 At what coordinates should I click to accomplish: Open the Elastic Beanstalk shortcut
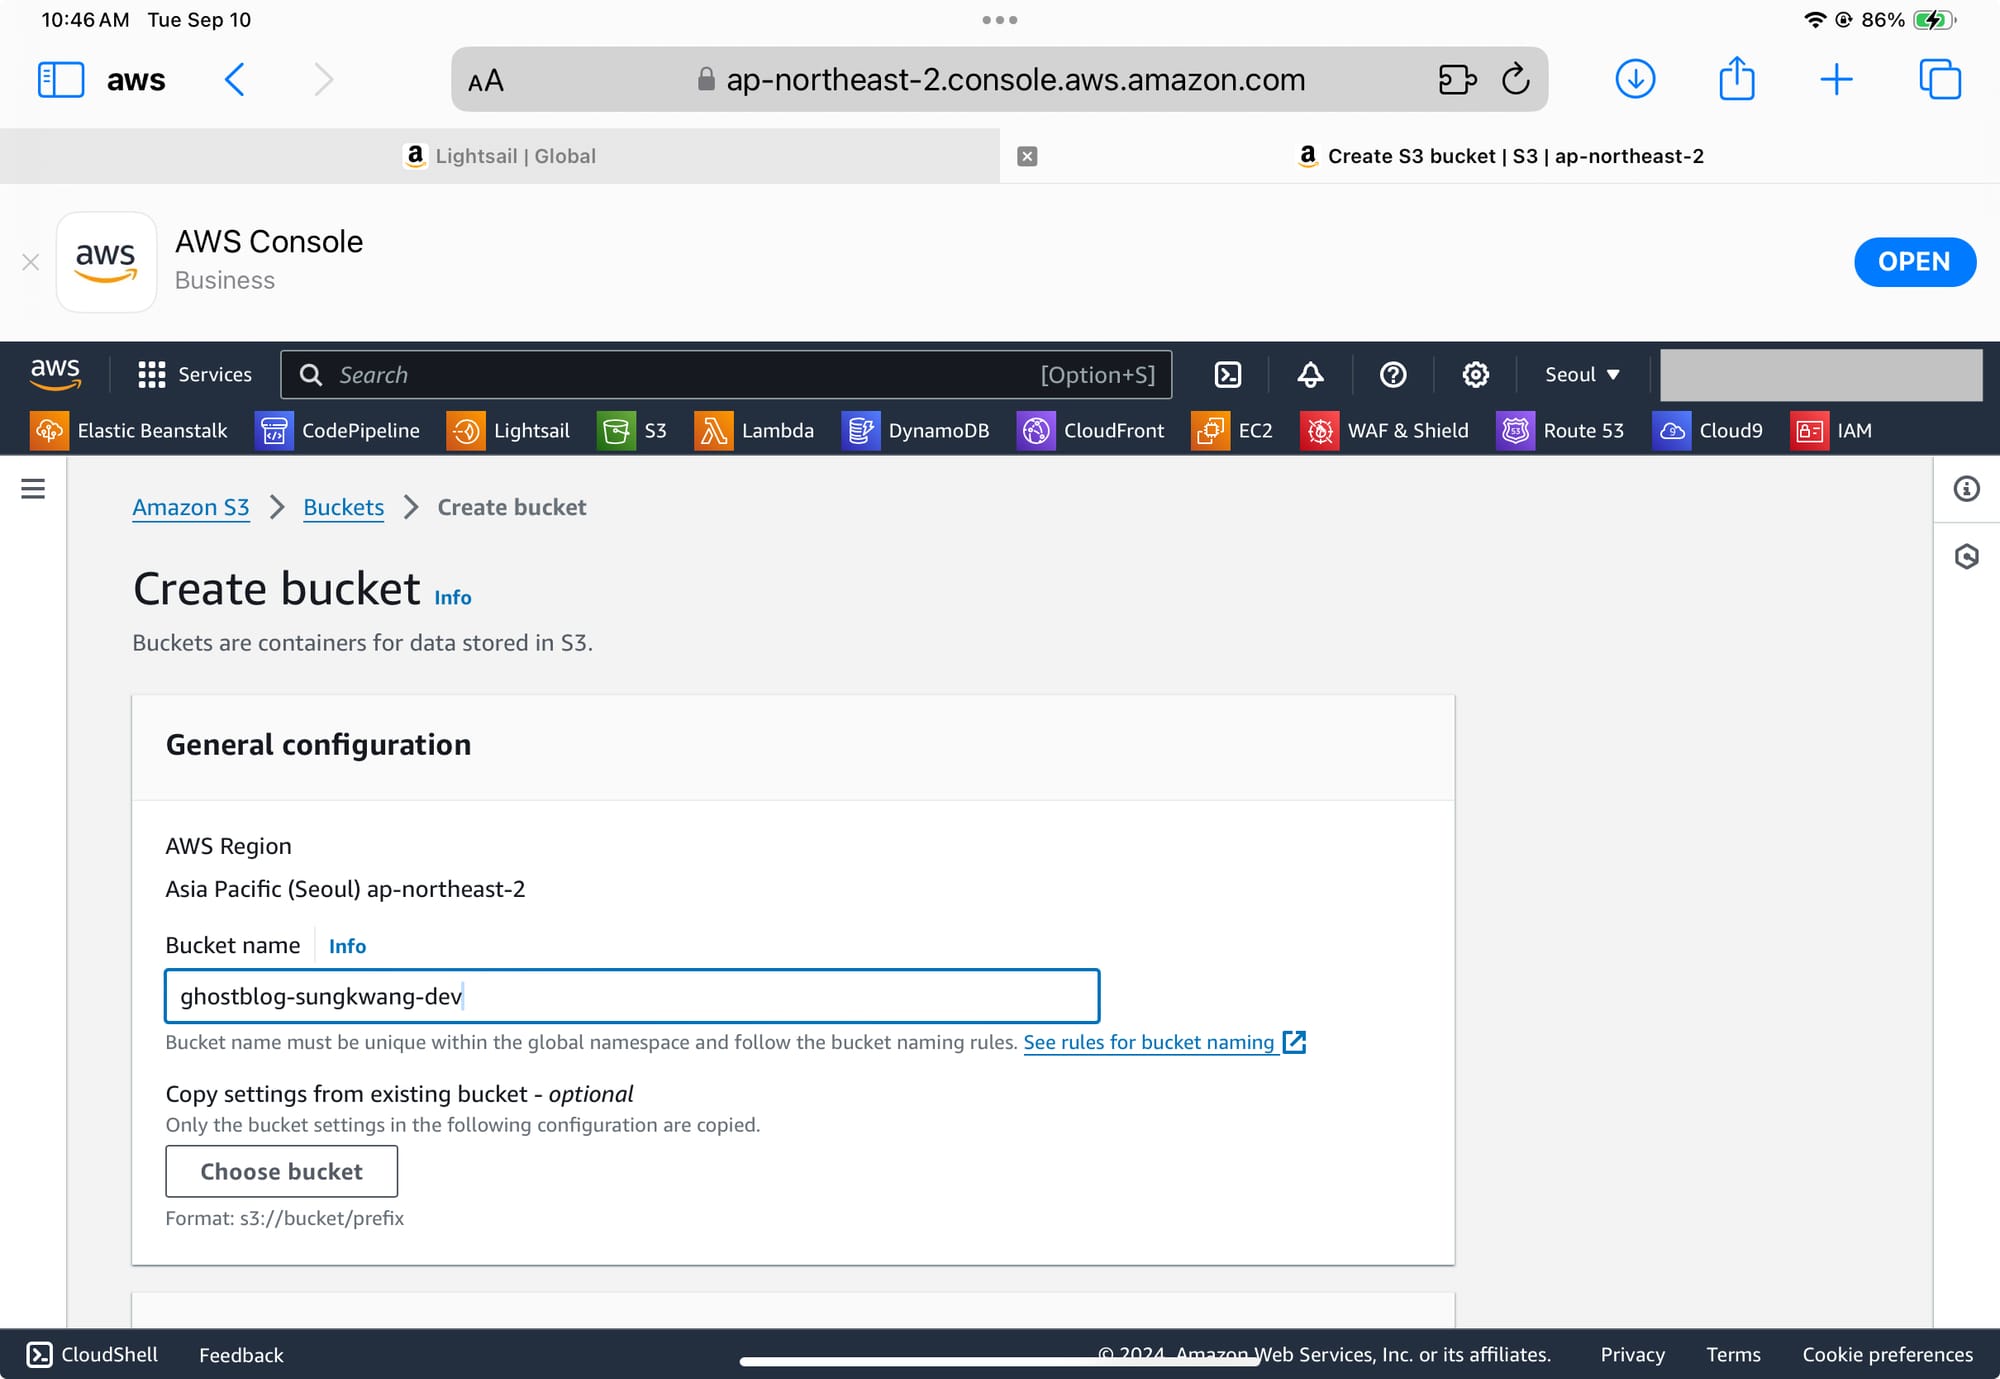(129, 431)
